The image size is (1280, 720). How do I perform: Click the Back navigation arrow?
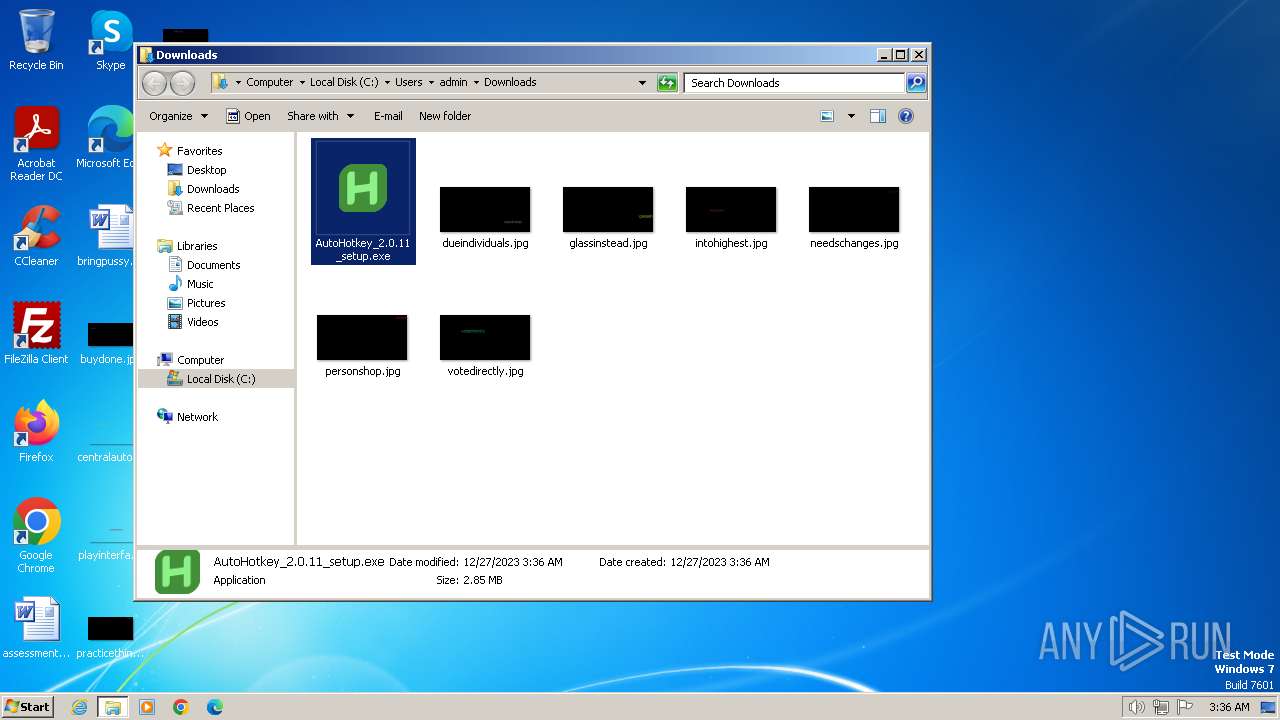[x=154, y=83]
